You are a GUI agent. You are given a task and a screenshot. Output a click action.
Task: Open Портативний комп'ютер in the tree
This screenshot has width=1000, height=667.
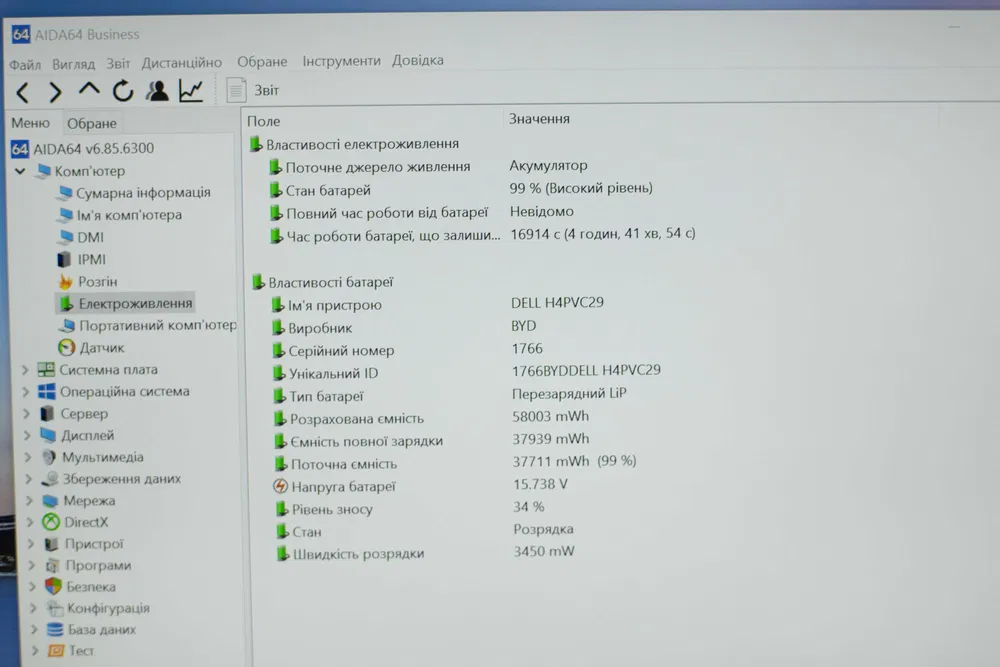pyautogui.click(x=147, y=325)
